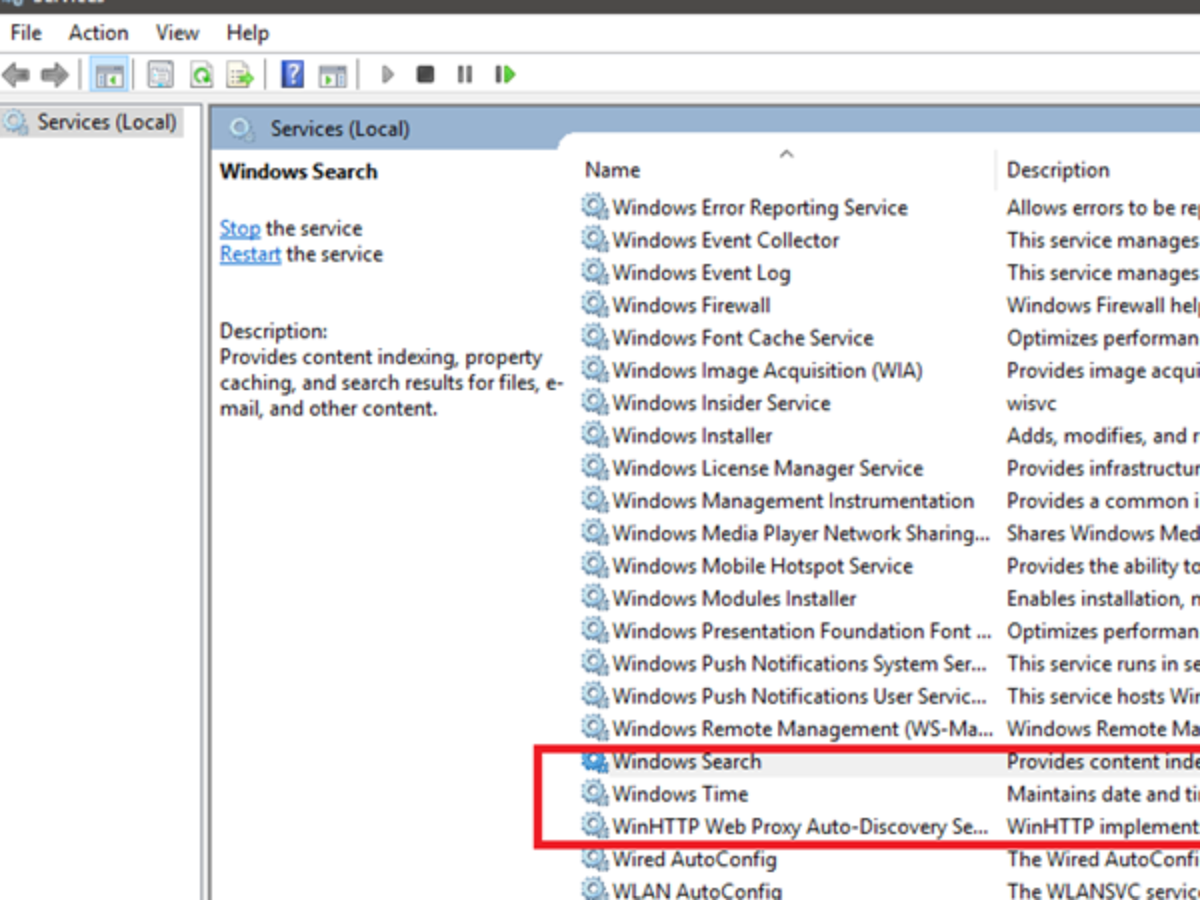The image size is (1200, 900).
Task: Click the Services (Local) pane header
Action: click(x=340, y=129)
